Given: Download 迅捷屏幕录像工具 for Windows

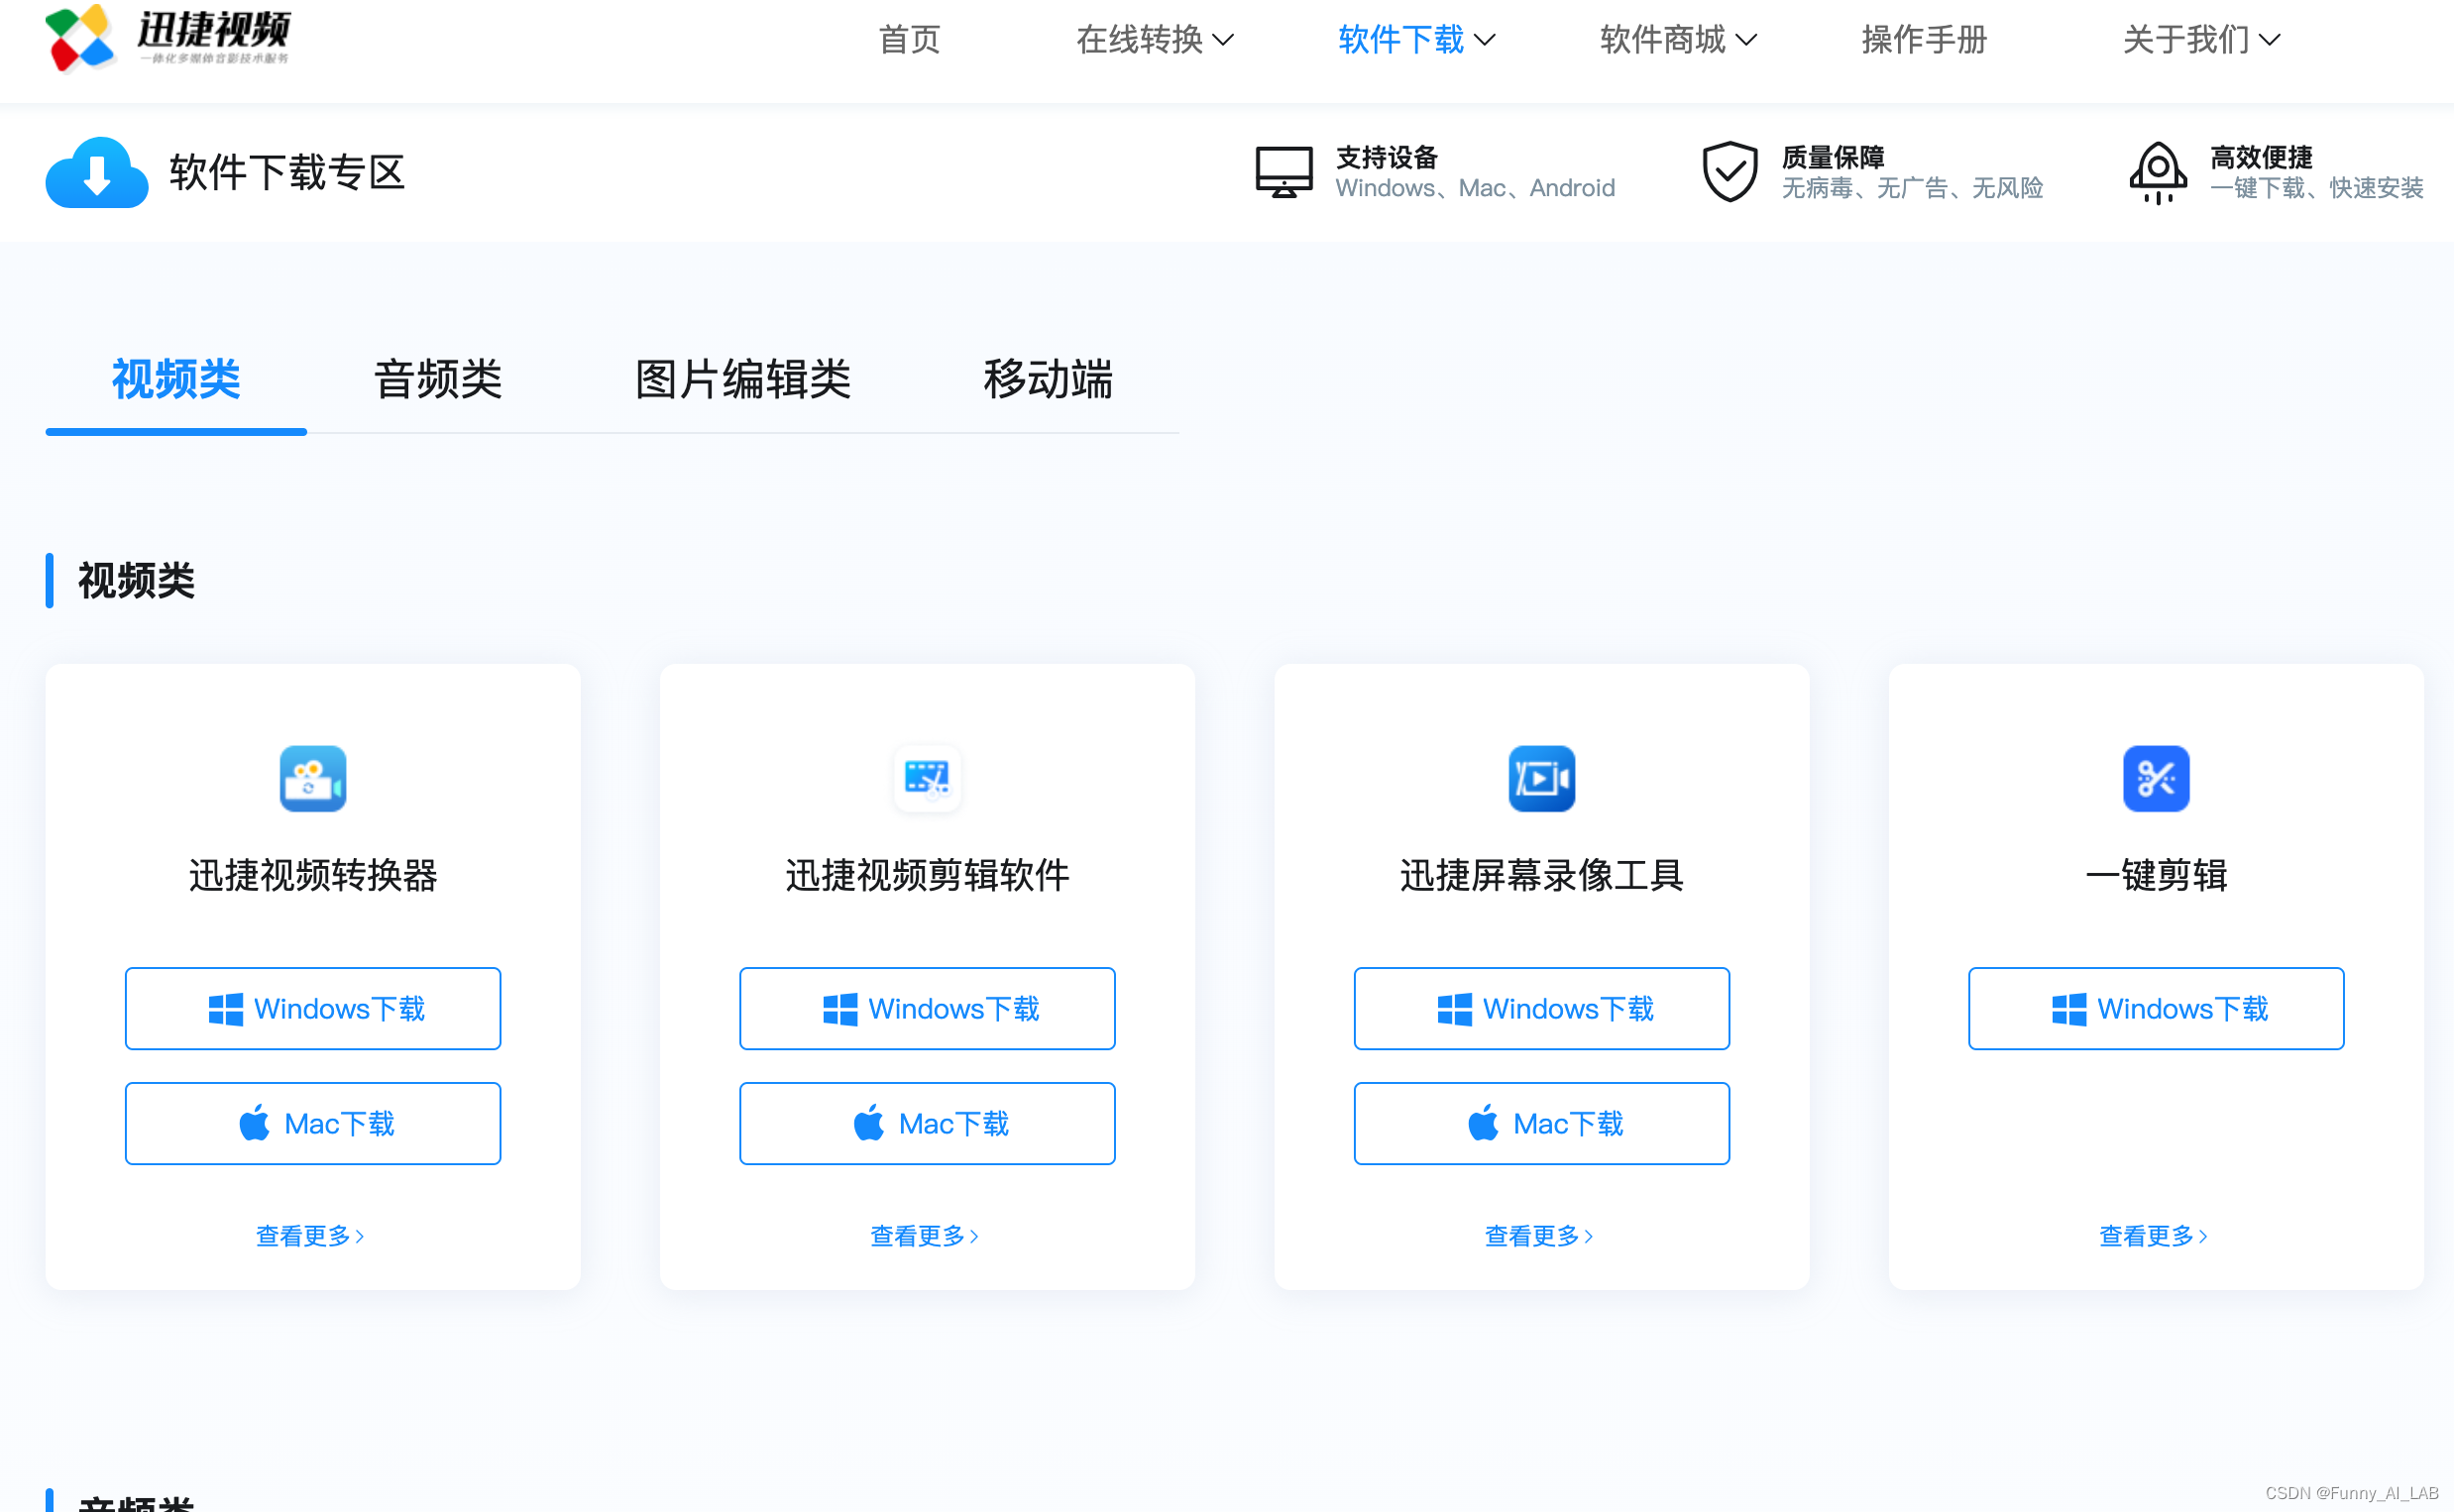Looking at the screenshot, I should [x=1542, y=1008].
